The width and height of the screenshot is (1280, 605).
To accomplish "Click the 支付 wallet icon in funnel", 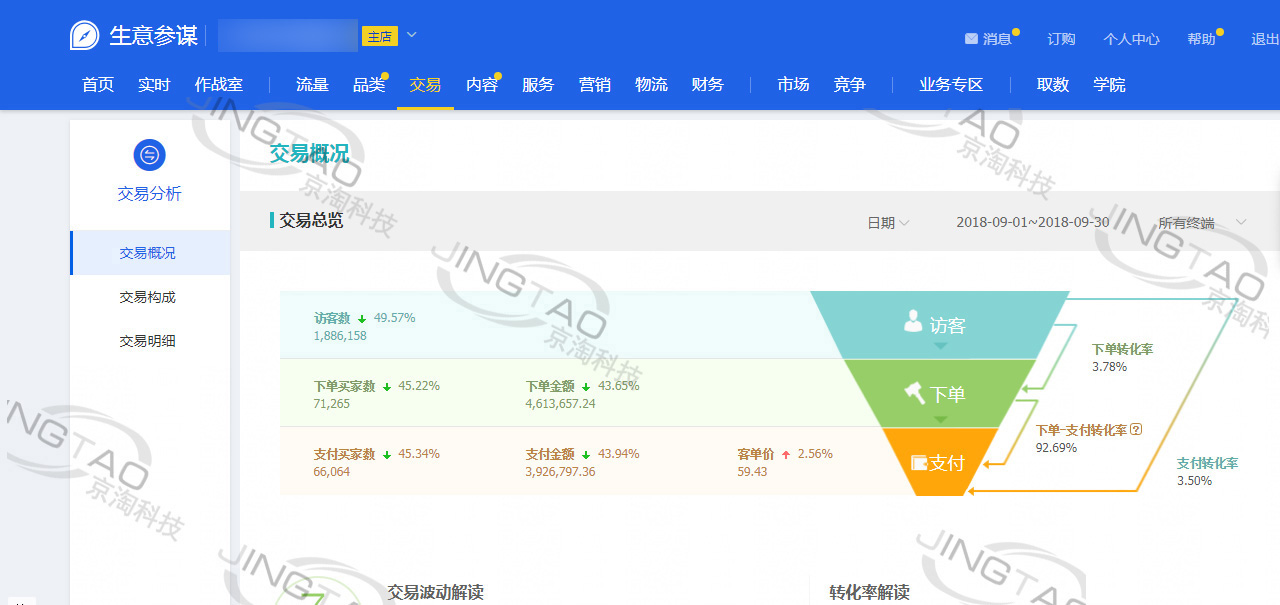I will (x=919, y=463).
